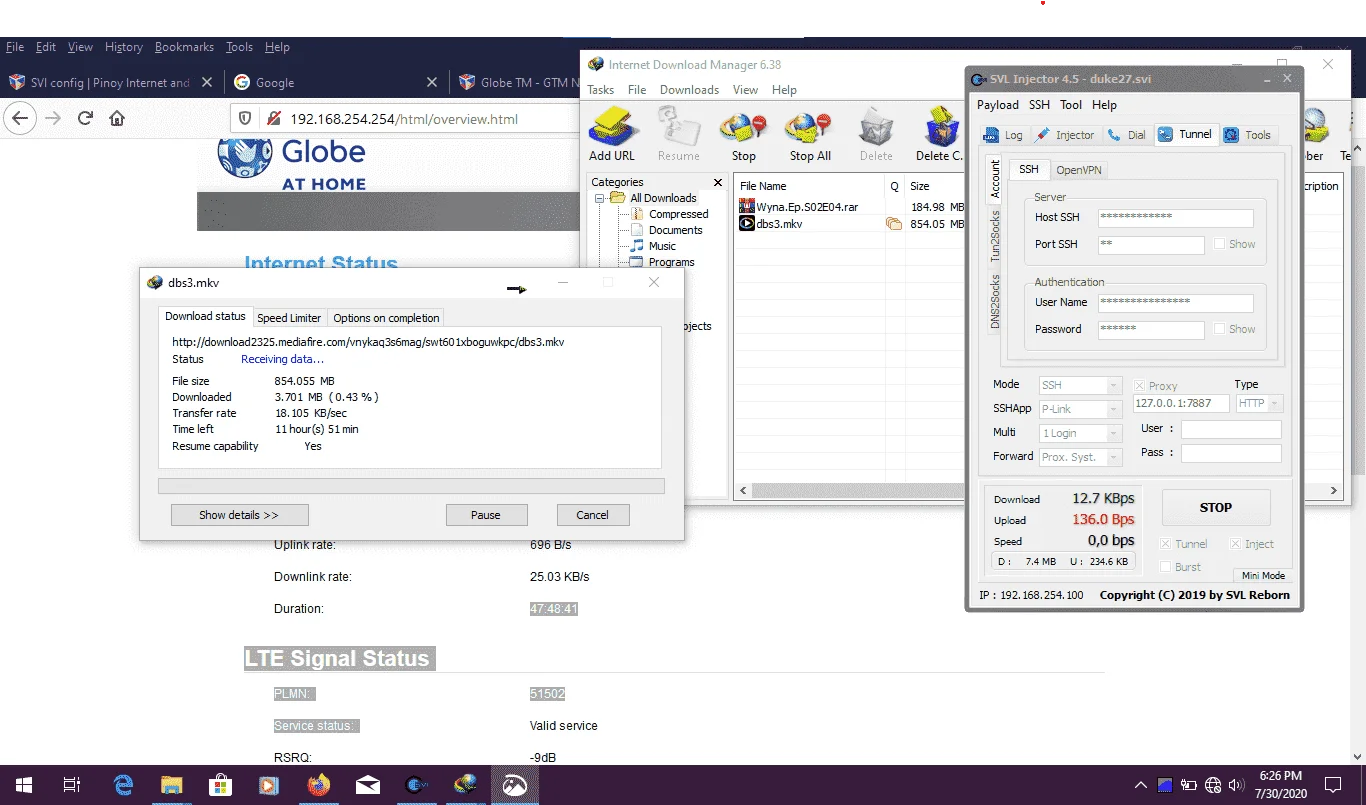Select the Compressed category folder
The width and height of the screenshot is (1366, 805).
[x=678, y=214]
